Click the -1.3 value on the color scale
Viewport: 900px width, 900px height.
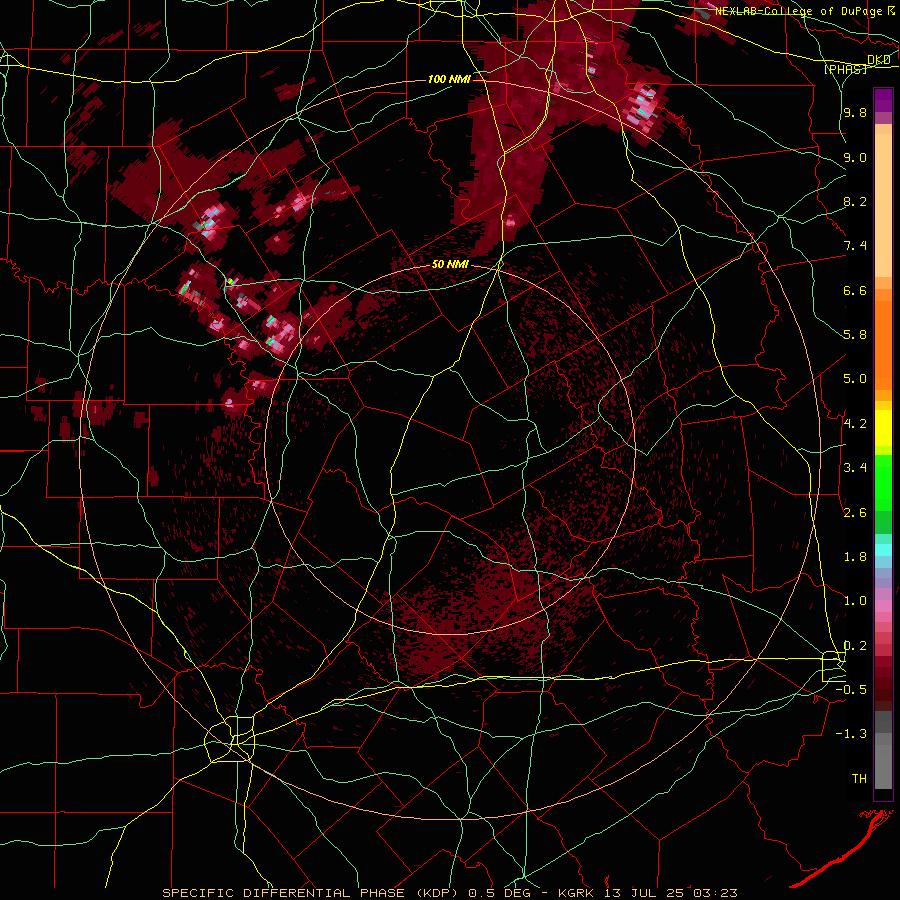pos(851,734)
